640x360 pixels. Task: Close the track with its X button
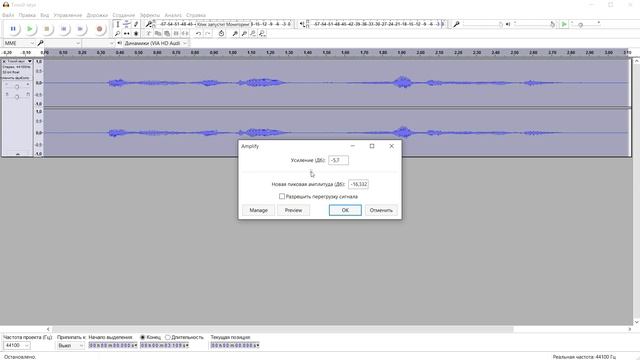(5, 61)
